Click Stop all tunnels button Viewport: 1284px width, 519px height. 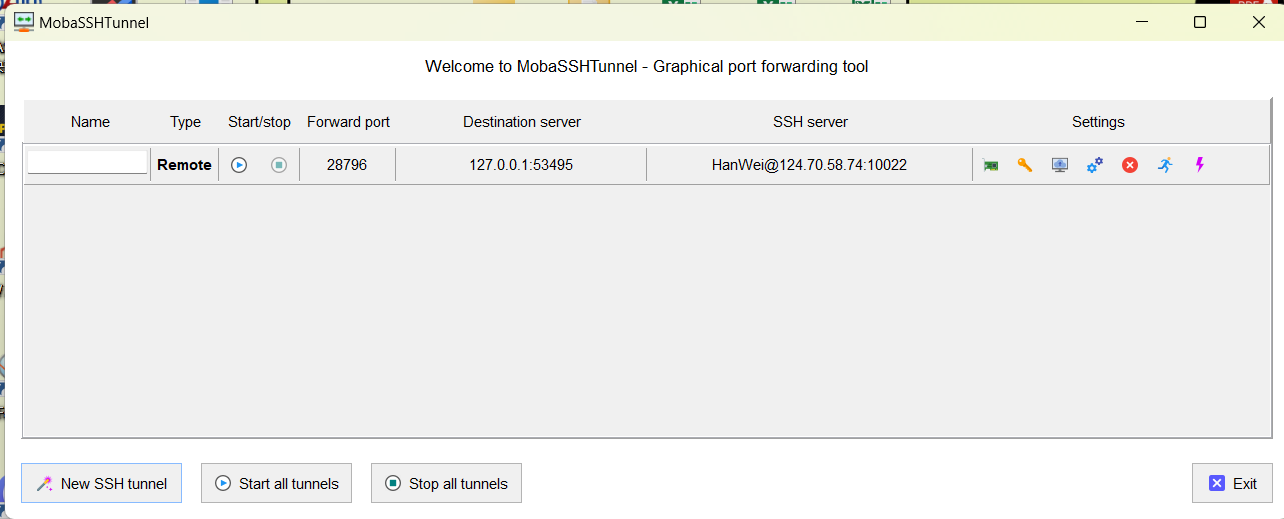point(446,484)
